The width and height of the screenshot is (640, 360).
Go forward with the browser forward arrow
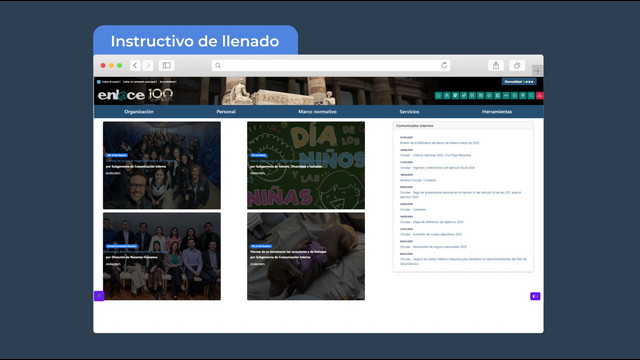pos(148,65)
